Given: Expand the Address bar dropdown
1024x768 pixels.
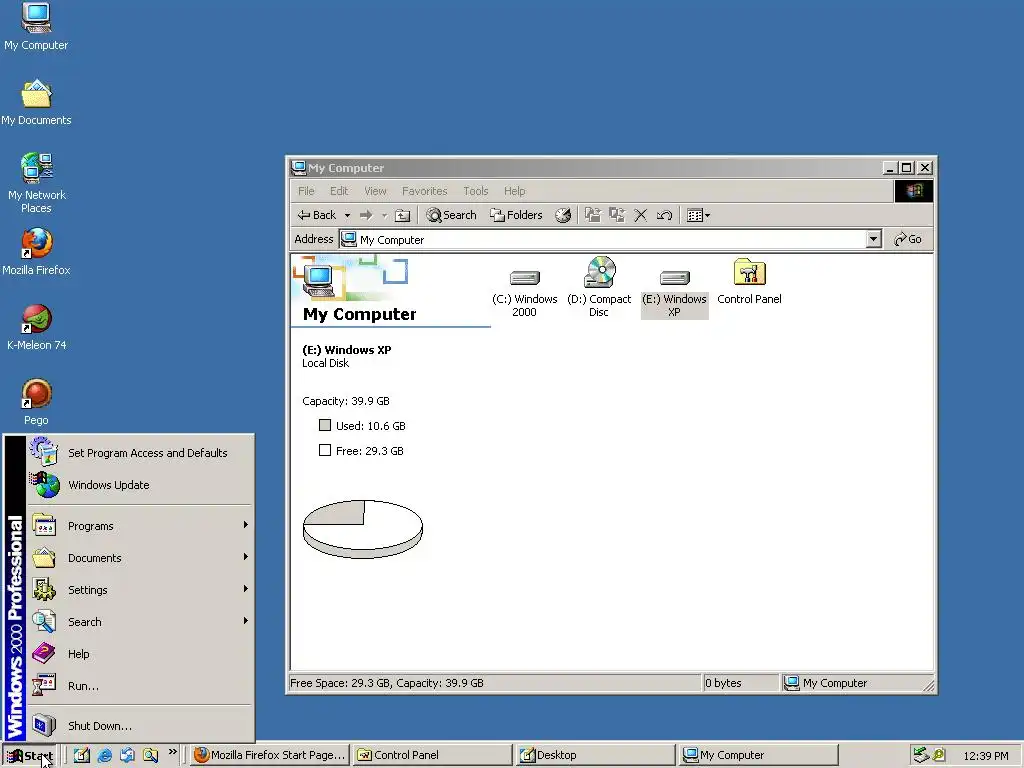Looking at the screenshot, I should [874, 239].
